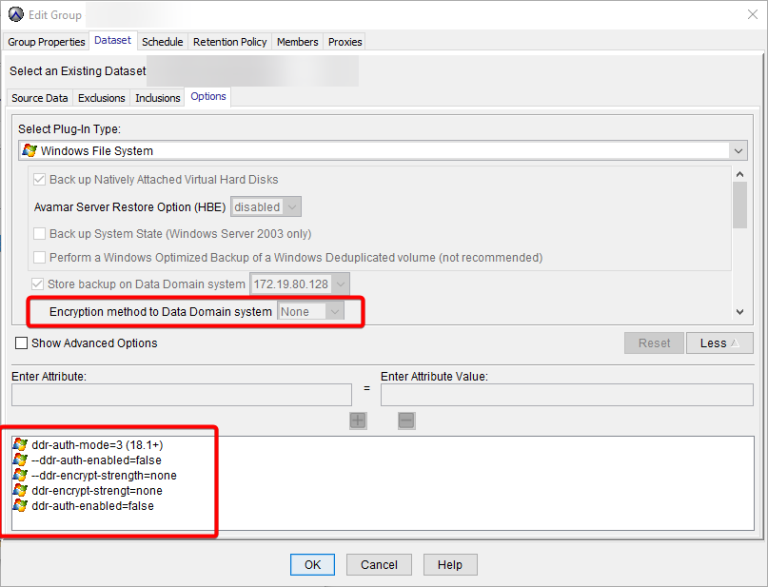The width and height of the screenshot is (768, 587).
Task: Expand the Encryption method to Data Domain dropdown
Action: pos(335,312)
